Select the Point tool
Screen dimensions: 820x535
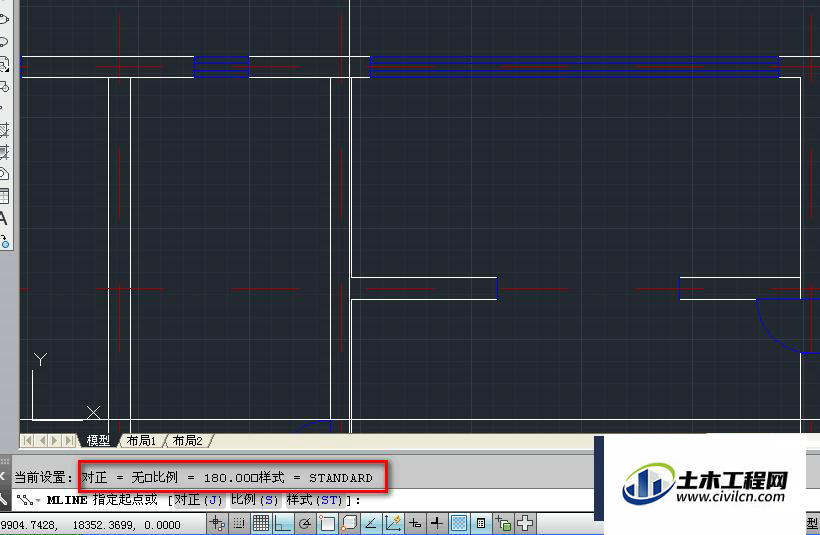tap(3, 108)
